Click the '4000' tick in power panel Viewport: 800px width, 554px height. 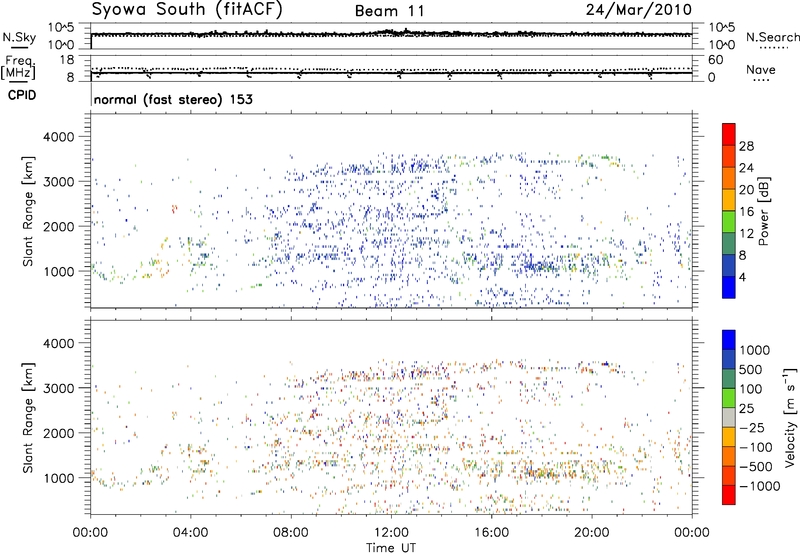tap(58, 137)
